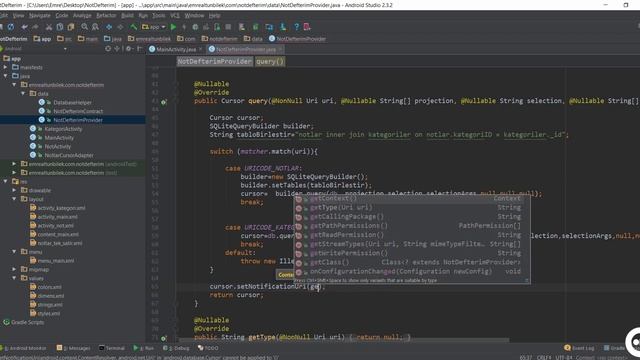This screenshot has height=360, width=640.
Task: Collapse the res folder
Action: 6,181
